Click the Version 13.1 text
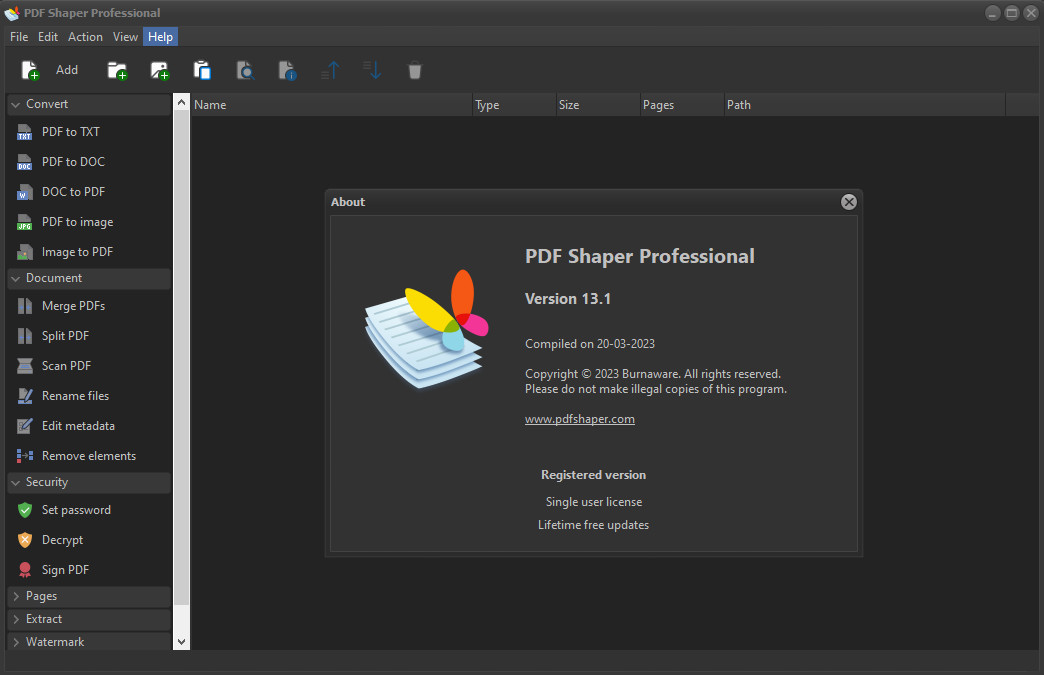This screenshot has height=675, width=1044. (x=567, y=299)
